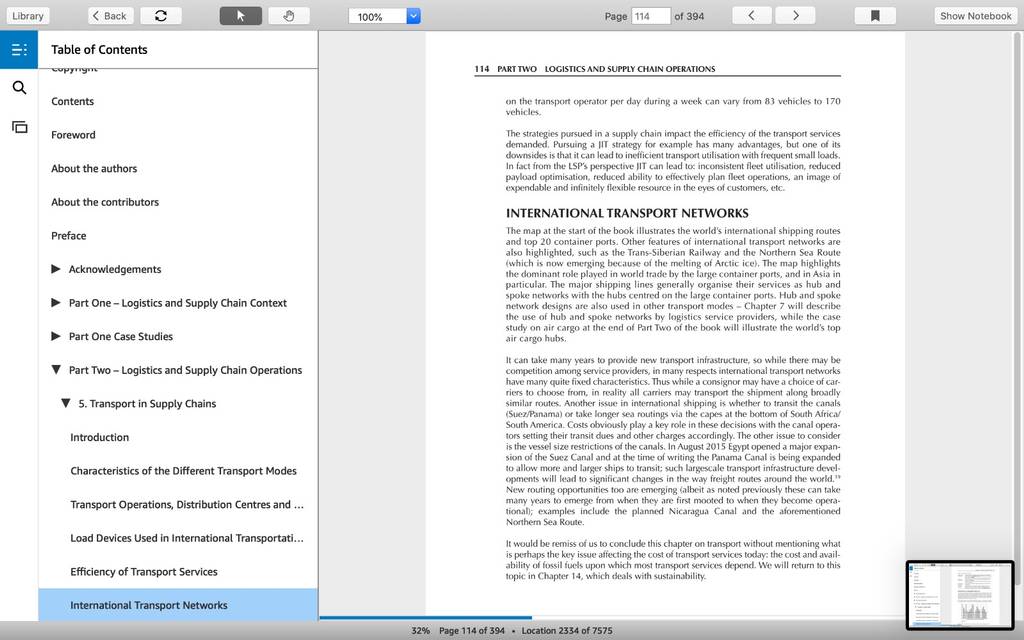1024x640 pixels.
Task: Click Acknowledgements label in contents
Action: pyautogui.click(x=115, y=269)
